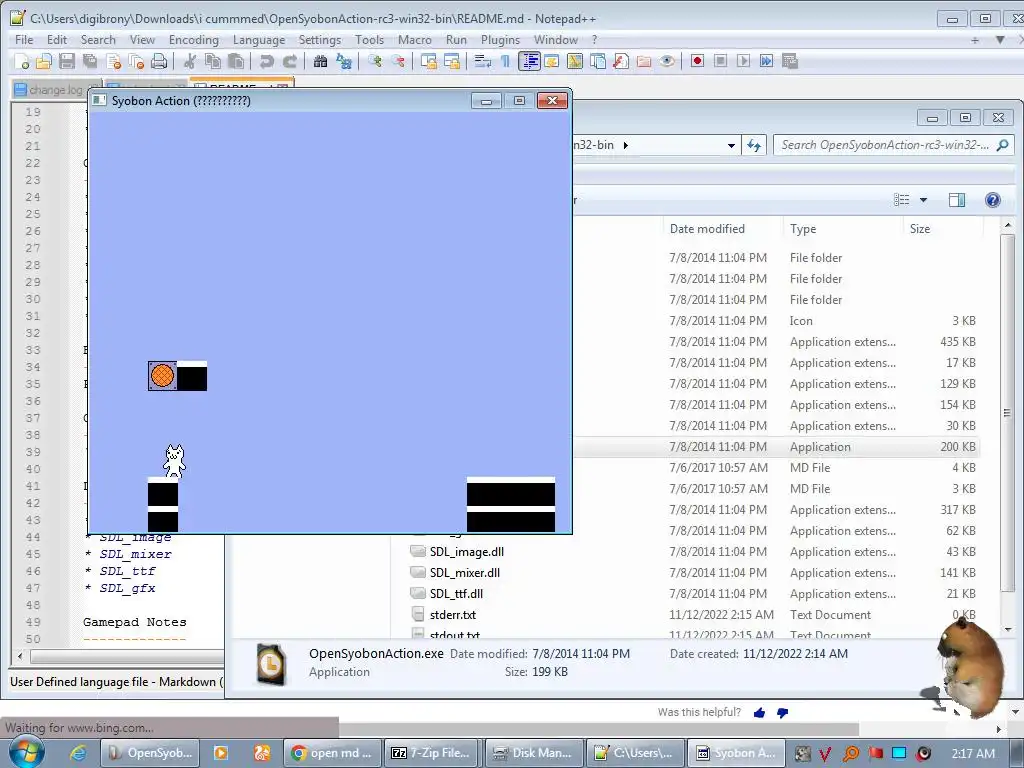
Task: Click the Notepad++ window list down arrow
Action: [999, 40]
